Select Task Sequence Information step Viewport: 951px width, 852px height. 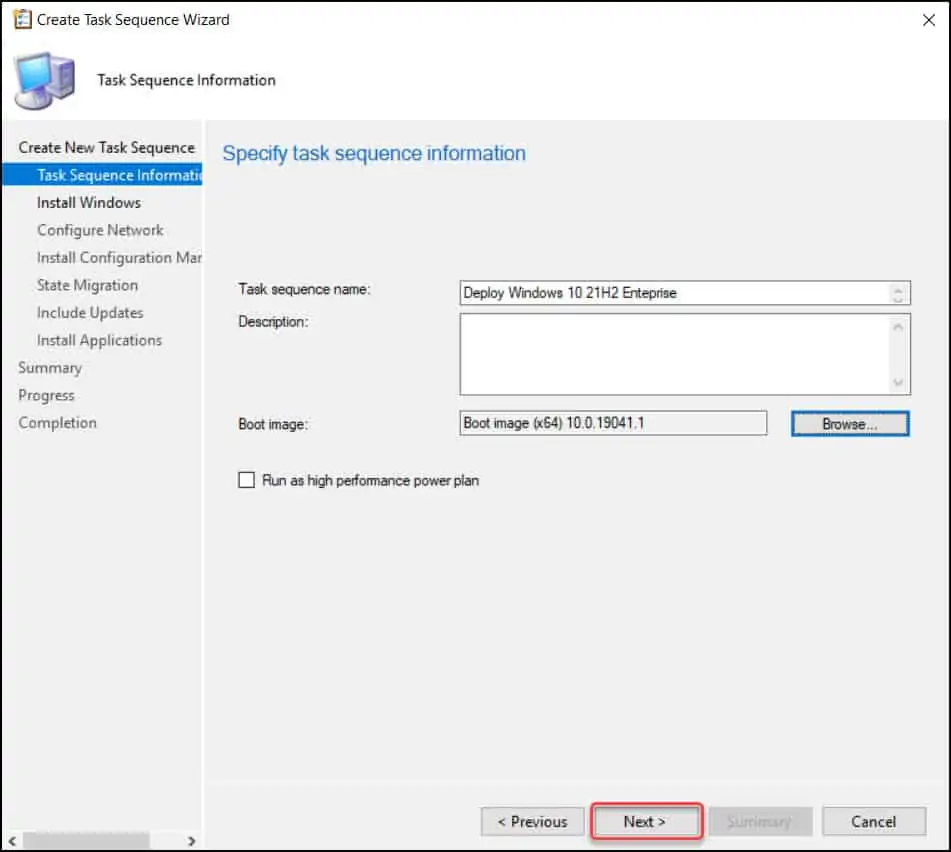tap(102, 175)
